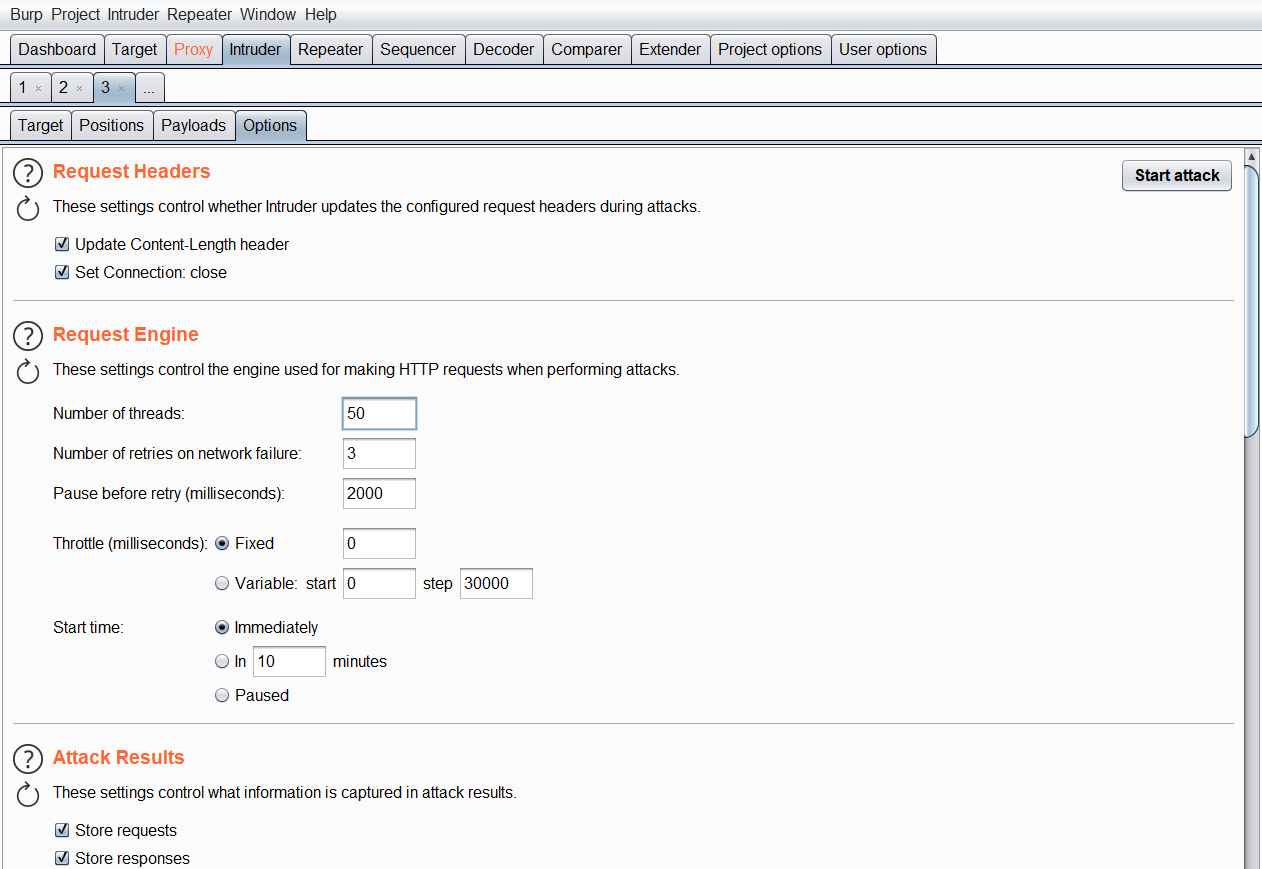The height and width of the screenshot is (869, 1262).
Task: Open the Options sub-tab
Action: coord(270,125)
